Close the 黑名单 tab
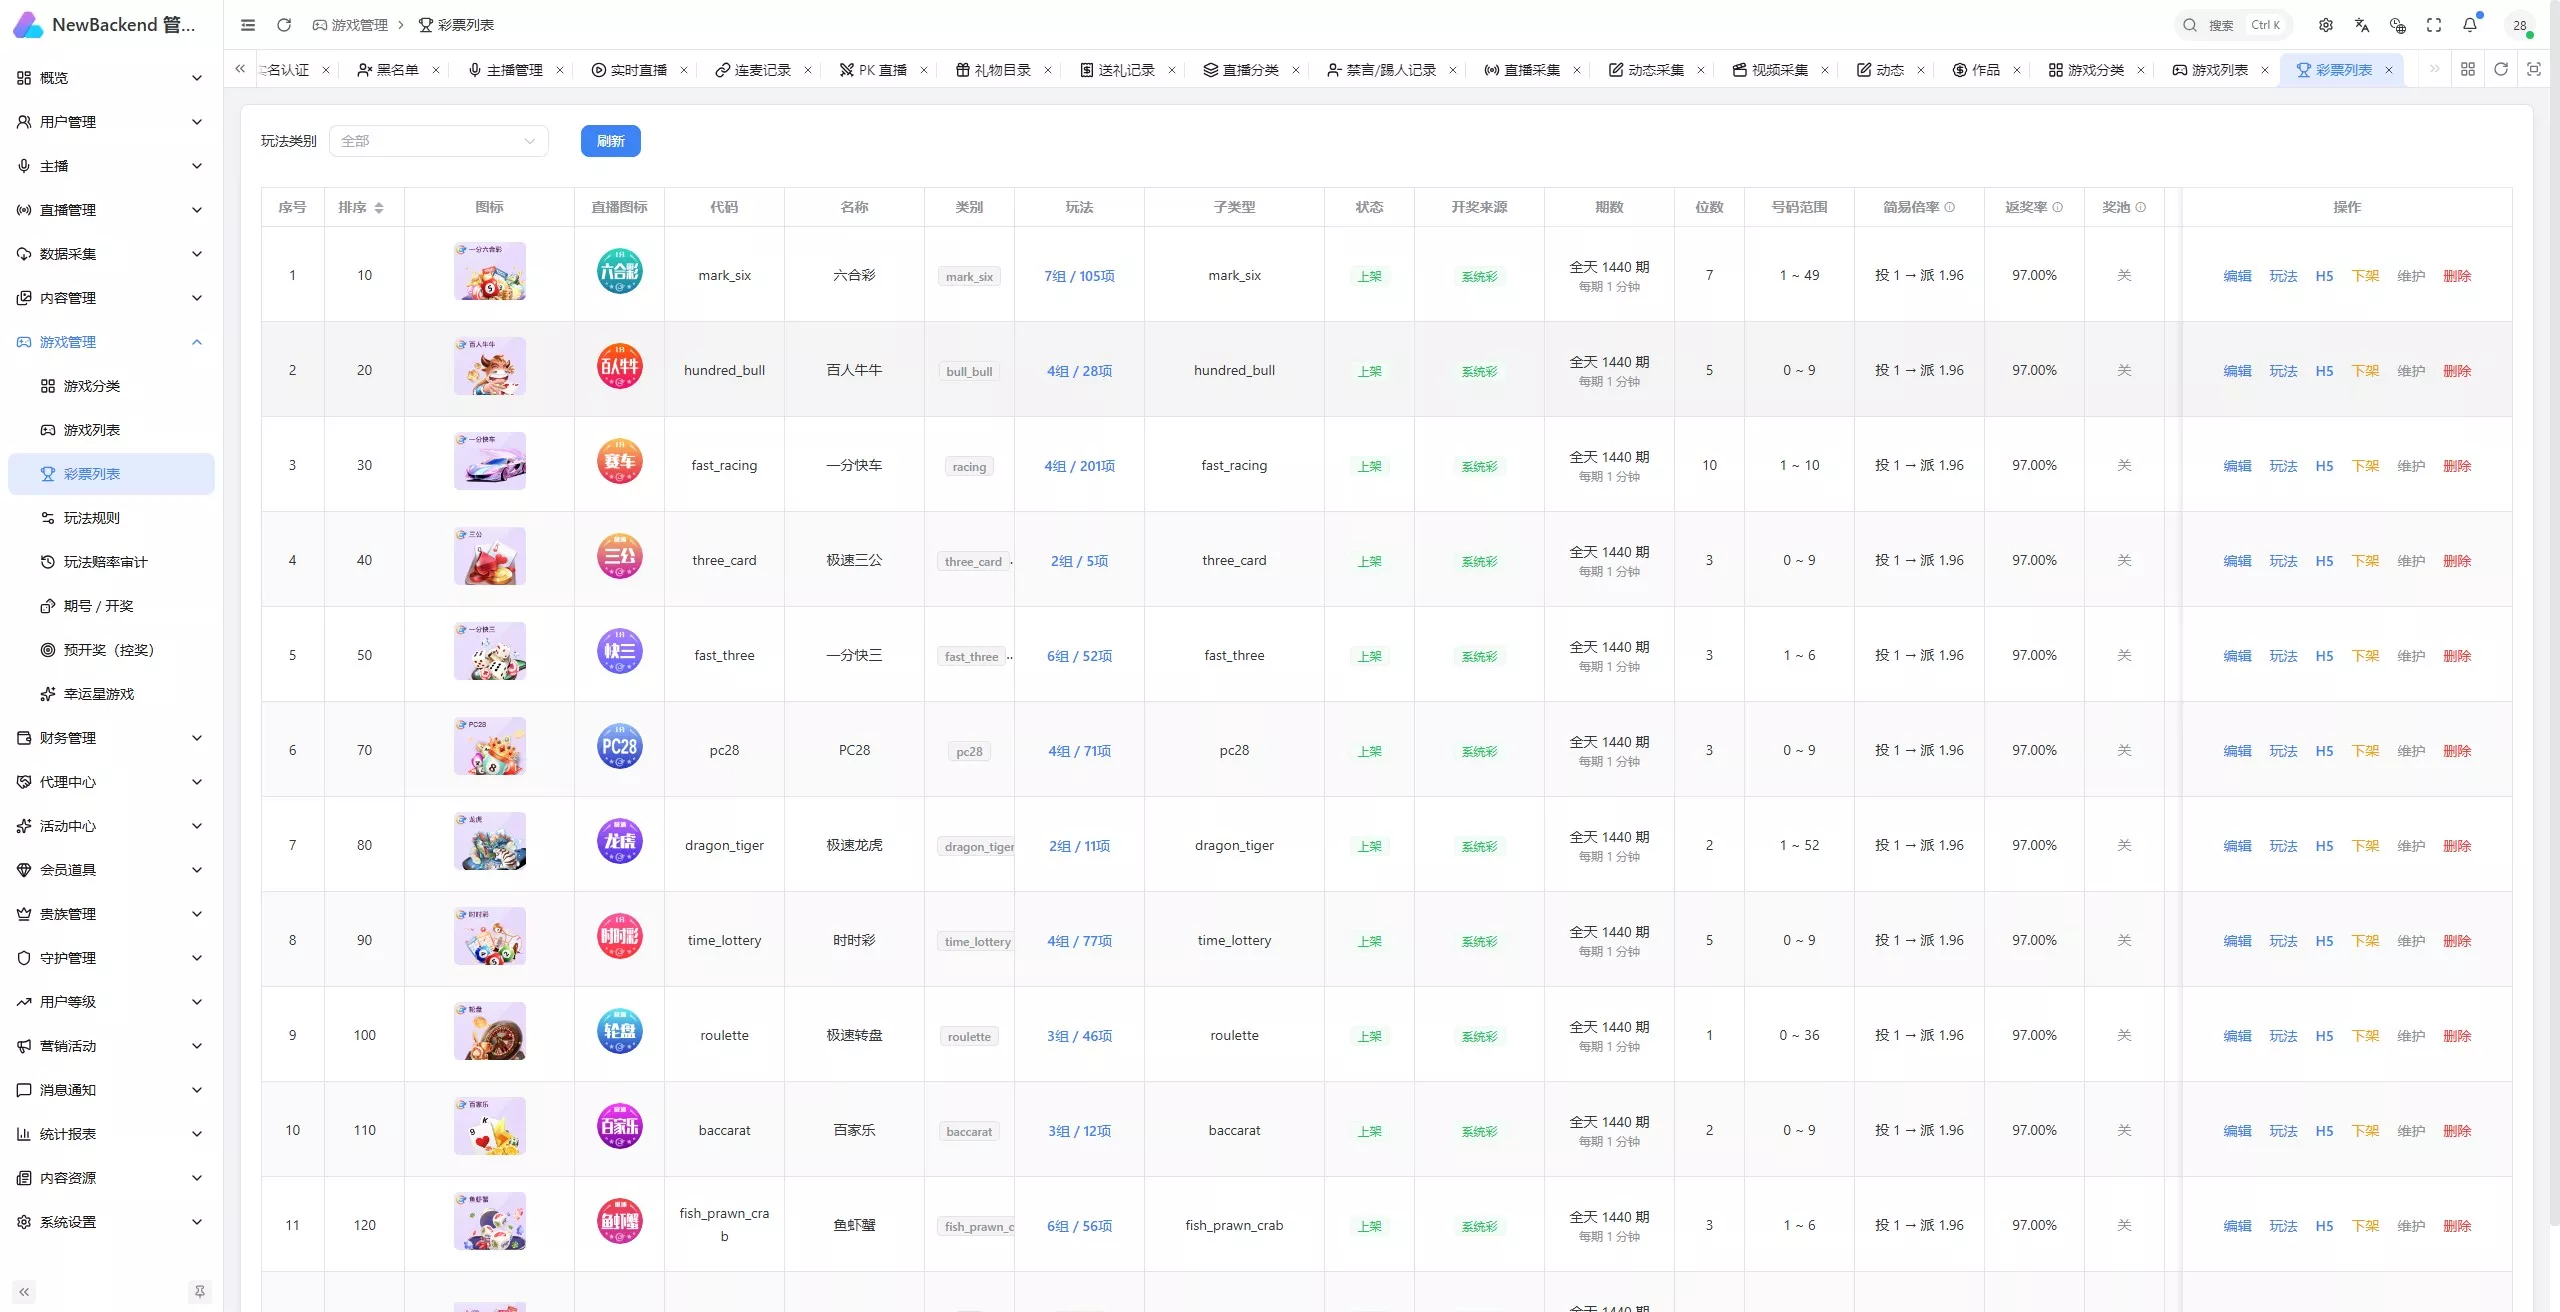Viewport: 2560px width, 1312px height. click(x=436, y=70)
